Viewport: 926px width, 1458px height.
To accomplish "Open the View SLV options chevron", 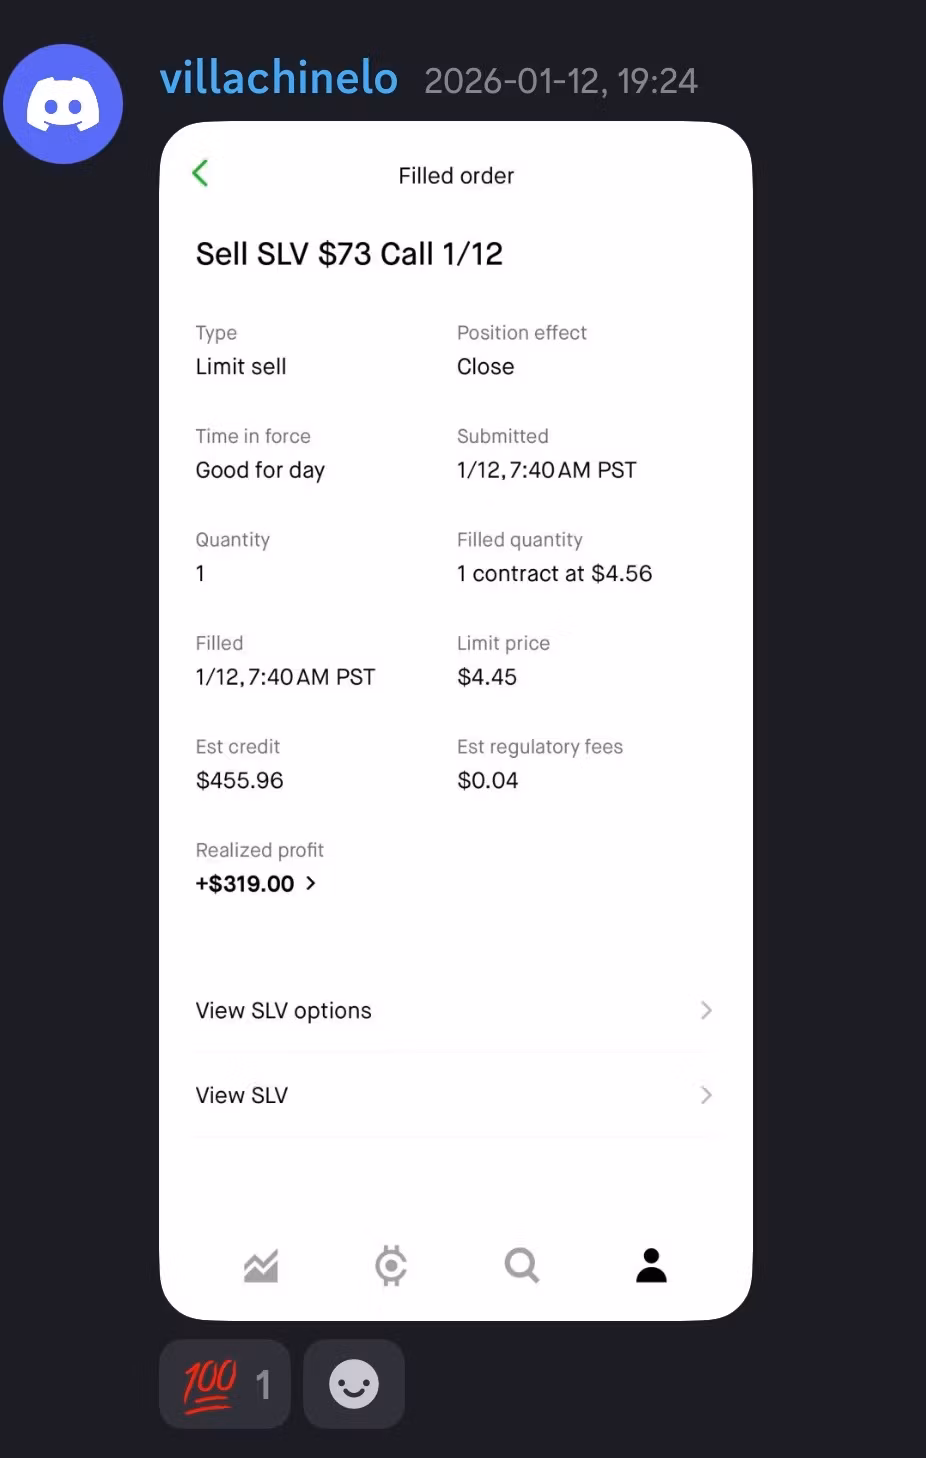I will point(706,1010).
